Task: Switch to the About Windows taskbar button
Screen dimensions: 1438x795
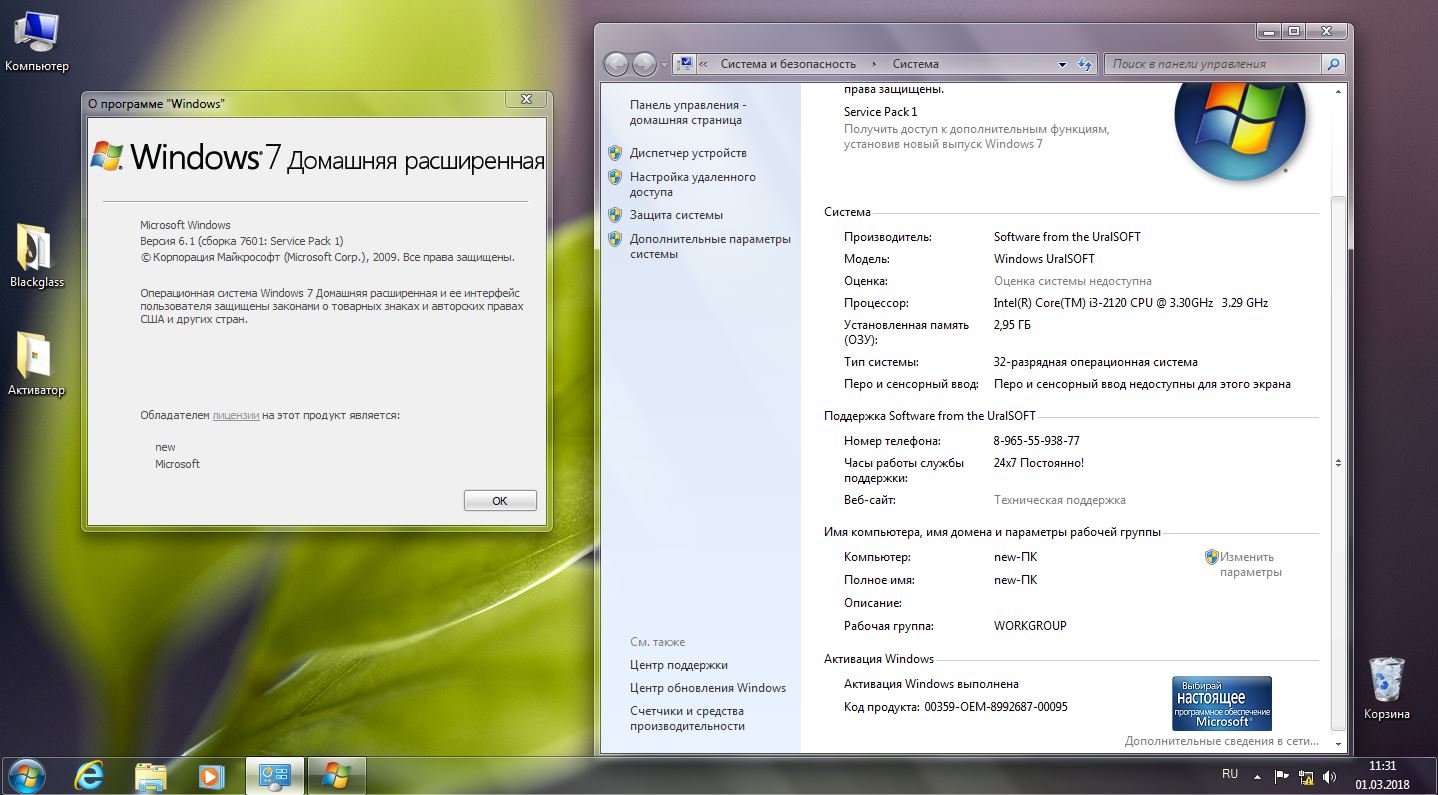Action: coord(337,775)
